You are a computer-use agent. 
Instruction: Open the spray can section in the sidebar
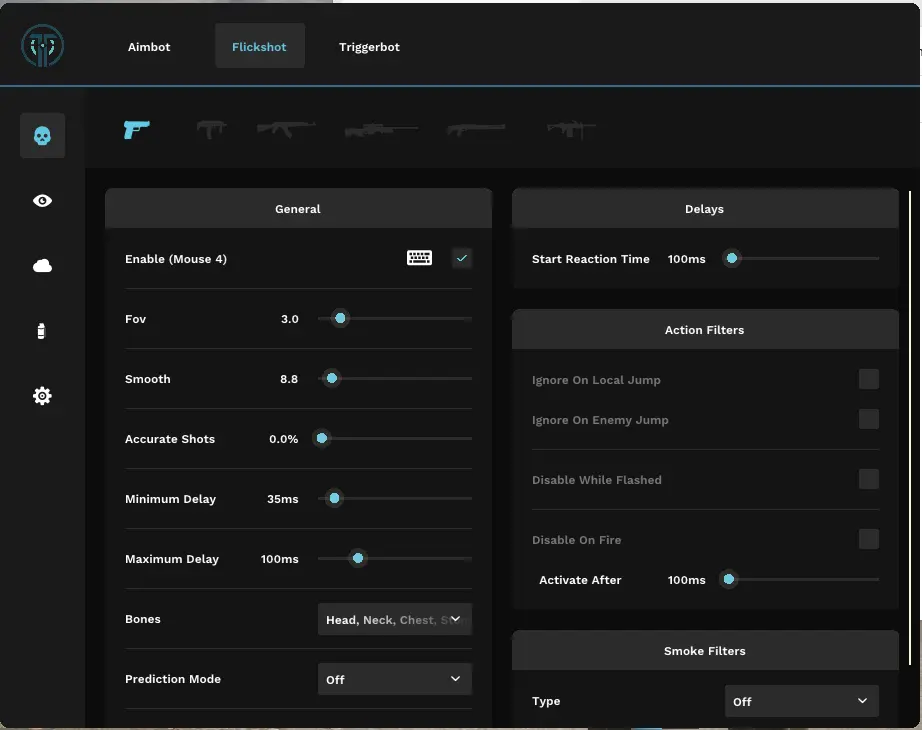(41, 331)
